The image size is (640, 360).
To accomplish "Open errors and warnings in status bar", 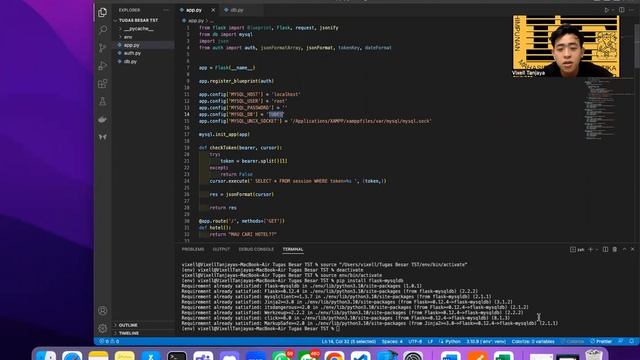I will [109, 341].
